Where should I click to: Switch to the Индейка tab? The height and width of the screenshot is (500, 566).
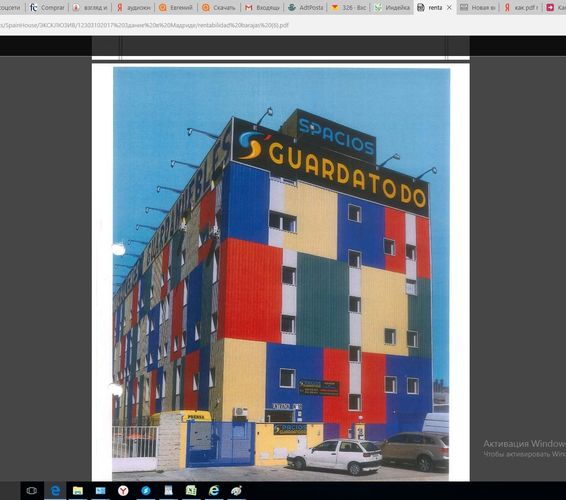(x=392, y=7)
